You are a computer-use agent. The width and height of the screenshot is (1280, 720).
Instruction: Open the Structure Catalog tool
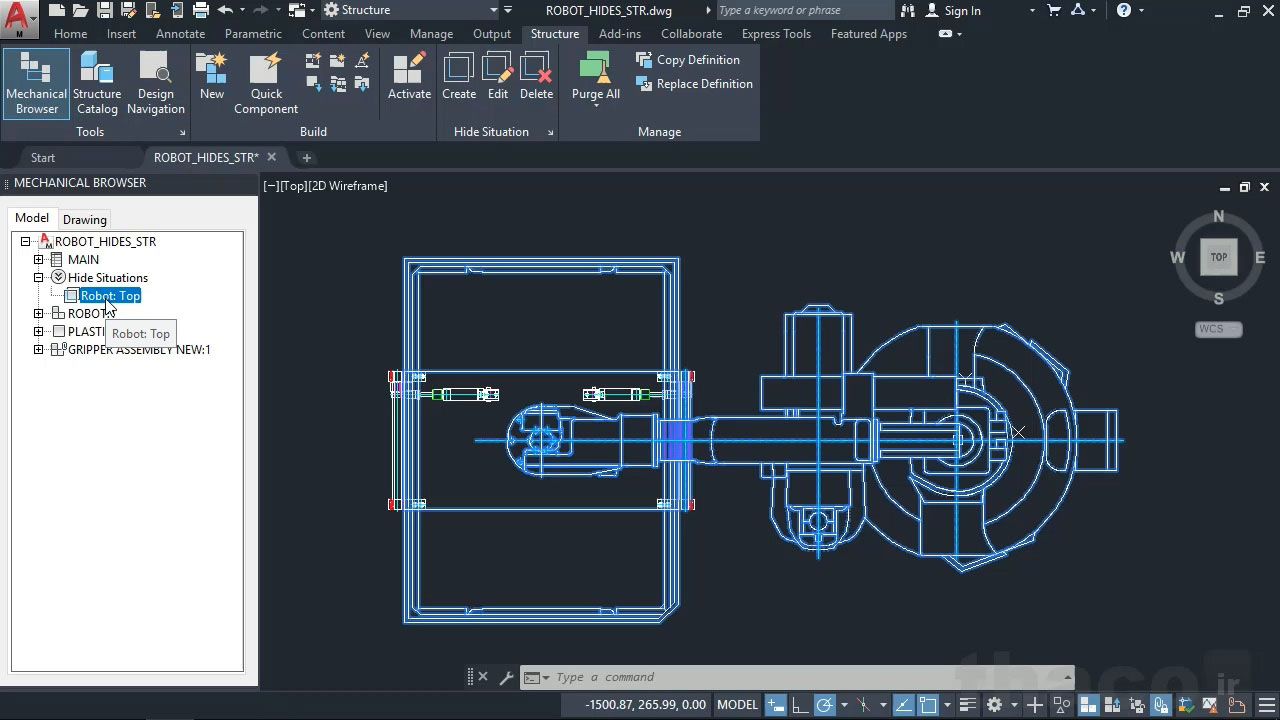click(97, 82)
